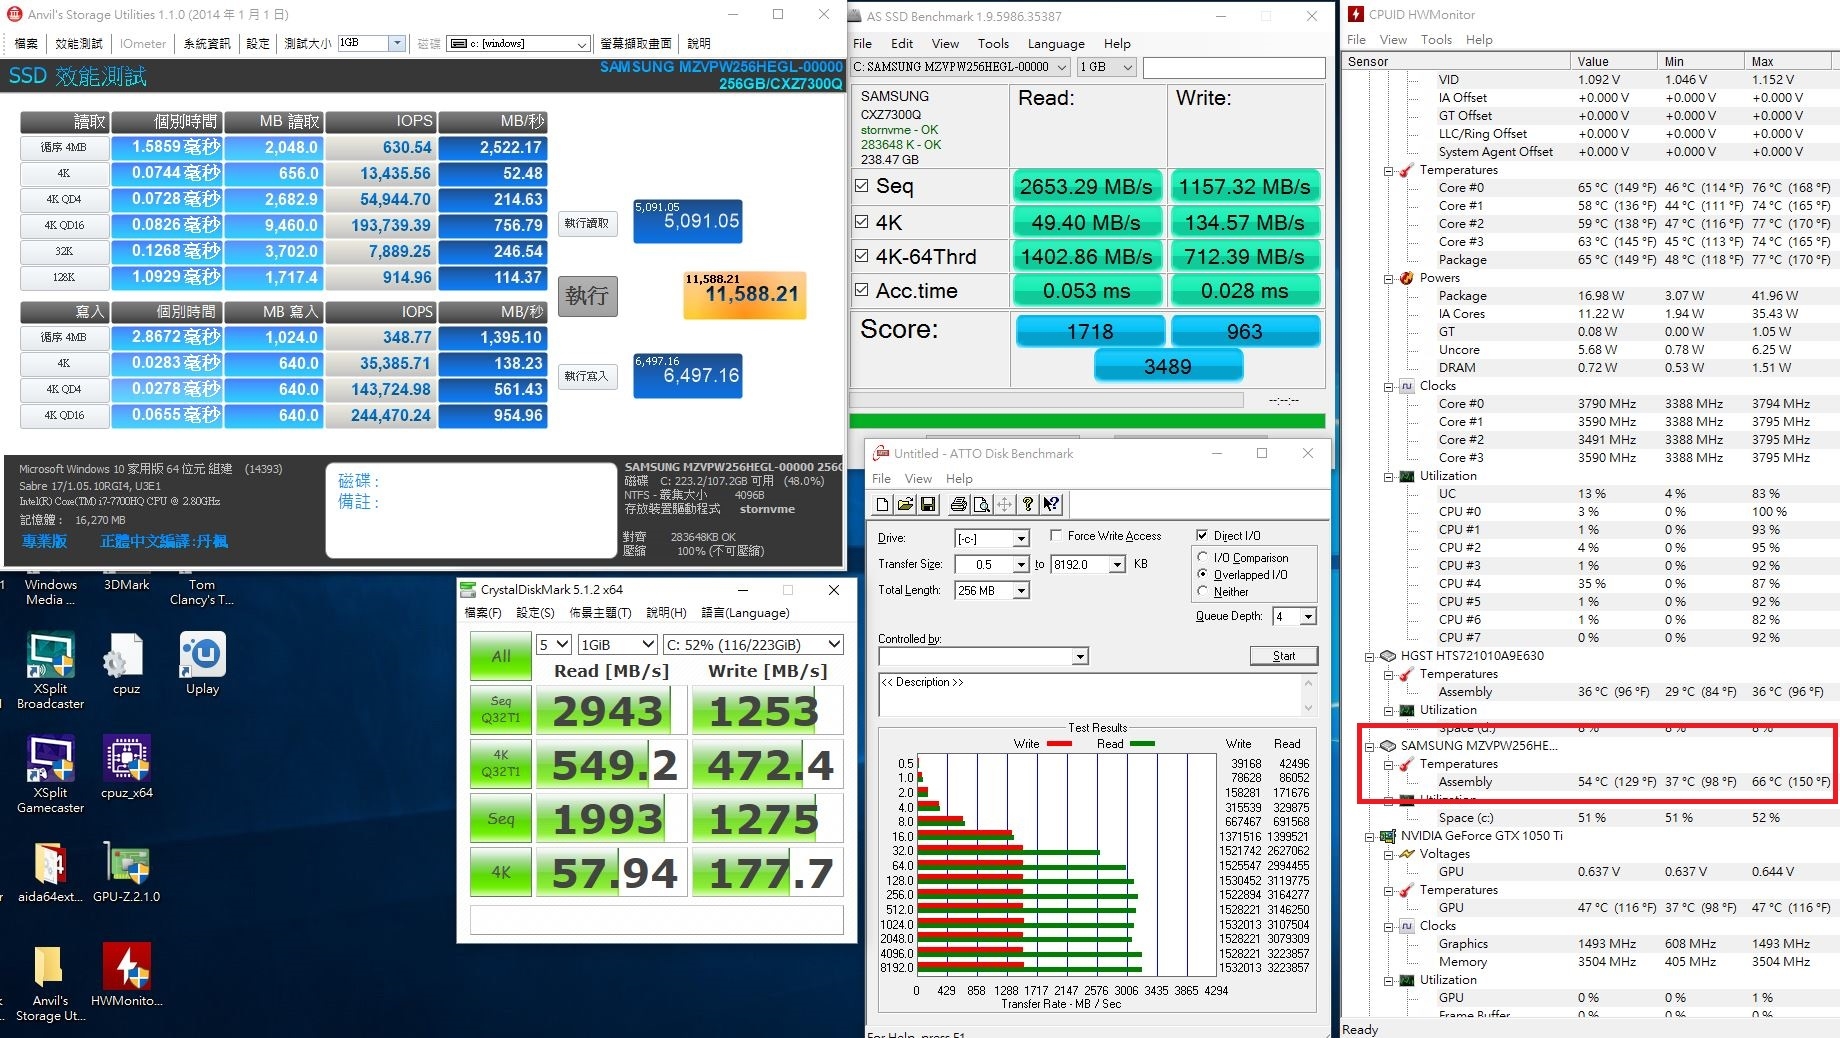The image size is (1840, 1038).
Task: Click the question mark About icon in ATTO
Action: pyautogui.click(x=1028, y=505)
